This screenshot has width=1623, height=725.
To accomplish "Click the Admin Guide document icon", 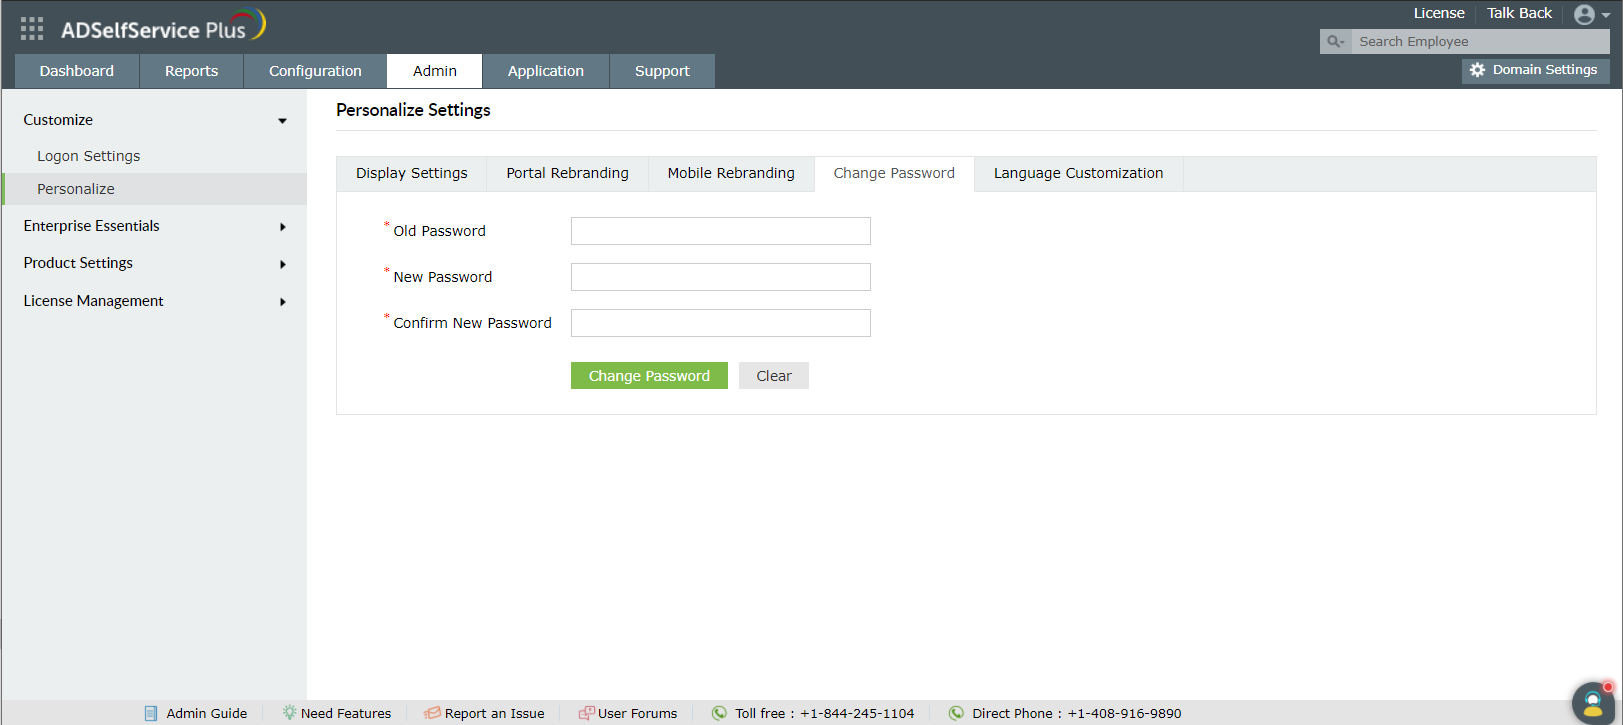I will tap(151, 713).
